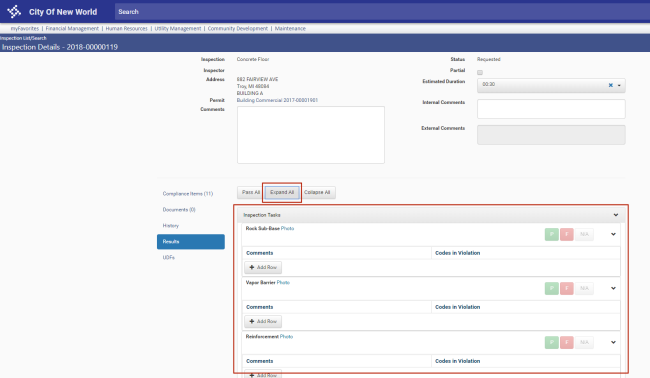Mark Vapor Barrier as Fail (F)

click(x=567, y=288)
